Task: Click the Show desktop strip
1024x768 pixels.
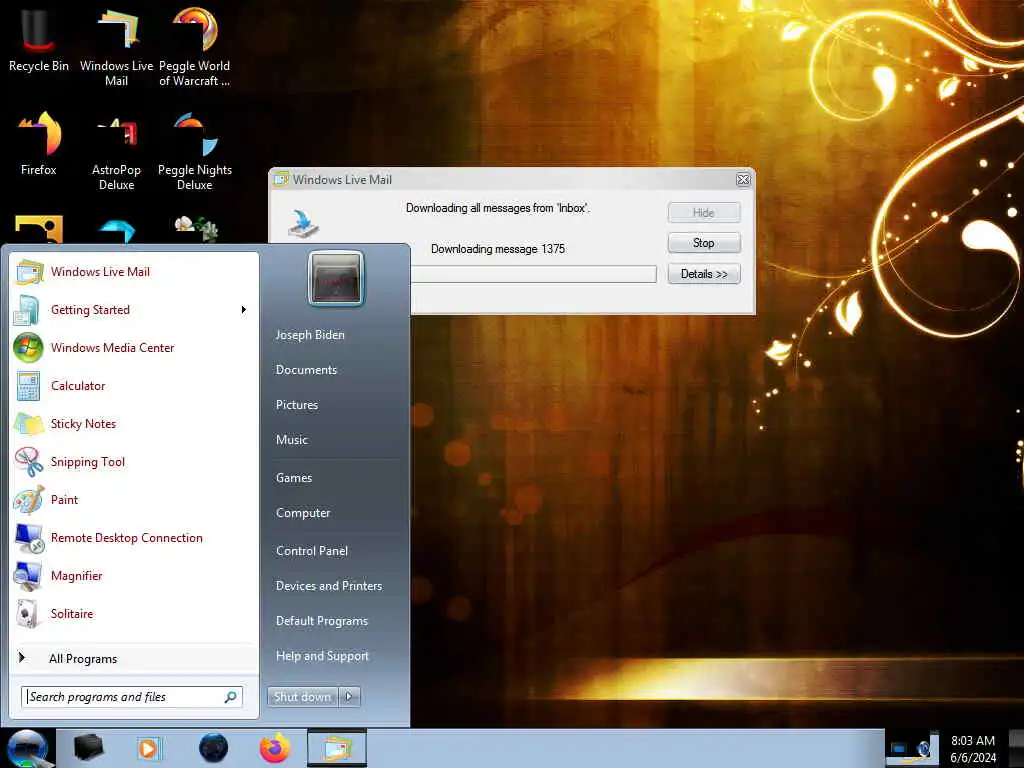Action: pyautogui.click(x=1016, y=748)
